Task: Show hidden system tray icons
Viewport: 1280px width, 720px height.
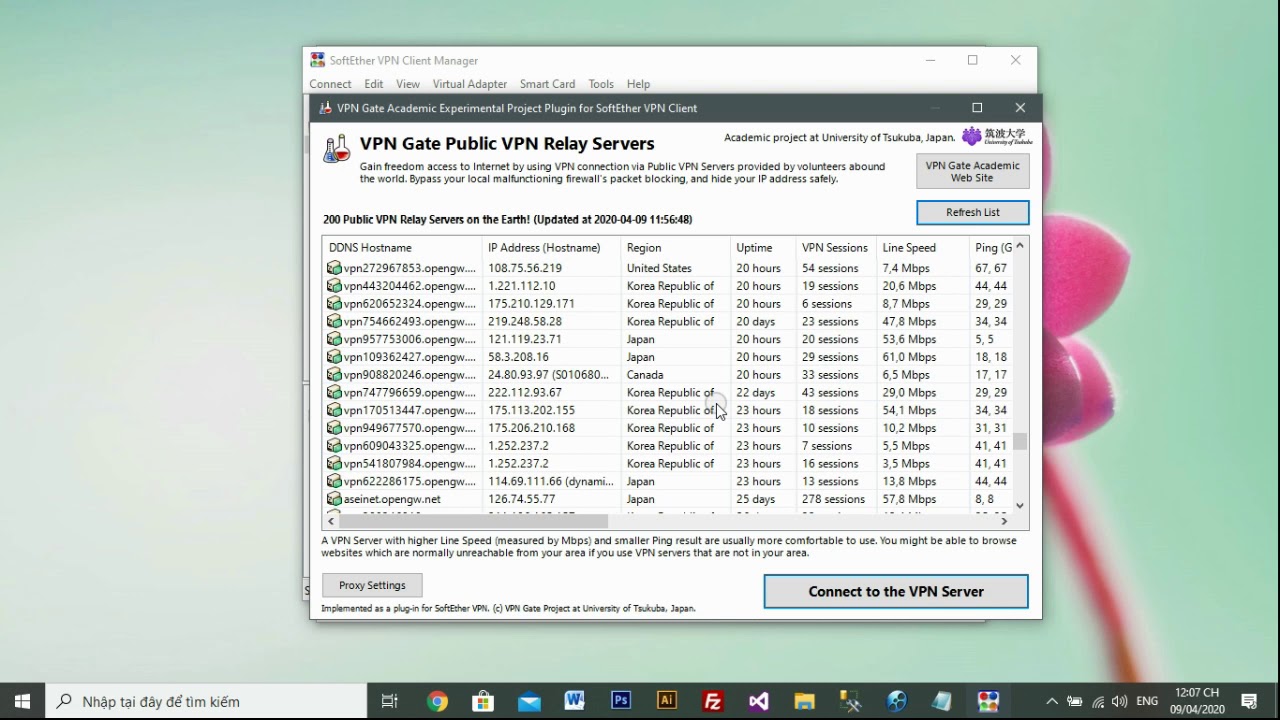Action: [1052, 701]
